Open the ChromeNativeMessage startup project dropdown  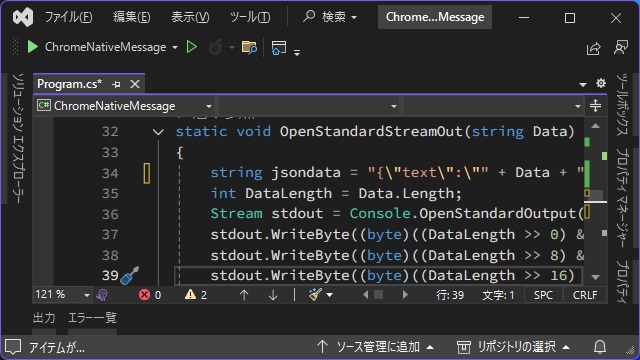tap(175, 47)
